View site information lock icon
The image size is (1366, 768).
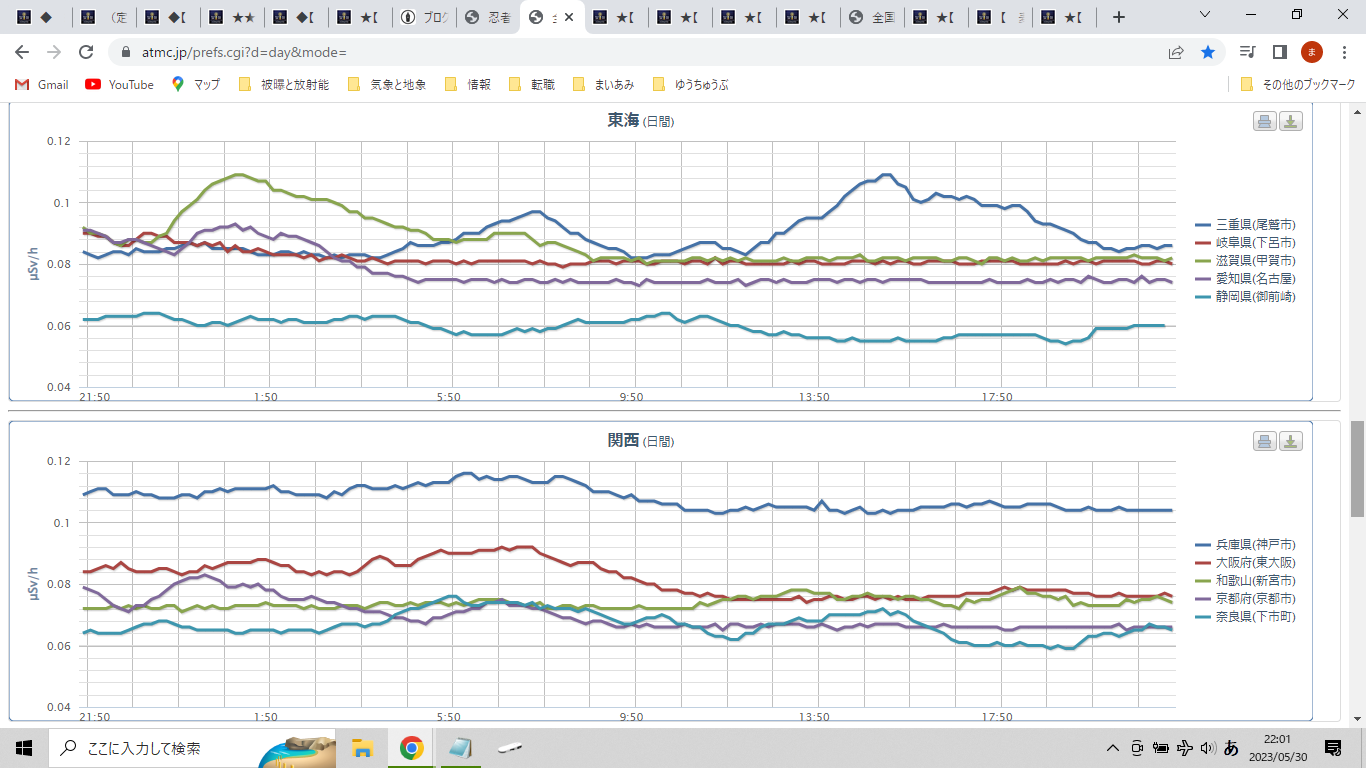coord(126,52)
